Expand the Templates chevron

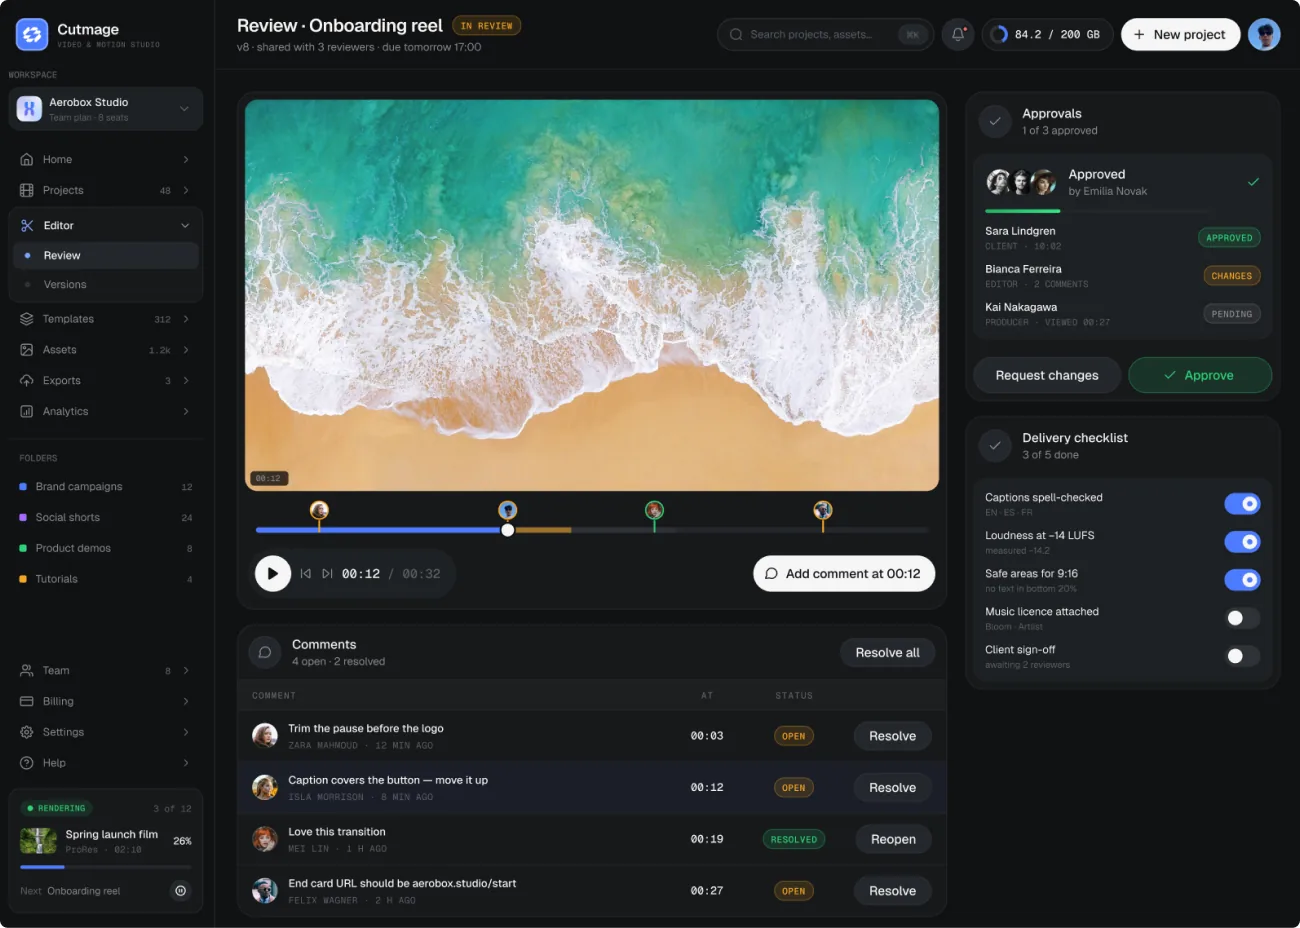coord(186,319)
